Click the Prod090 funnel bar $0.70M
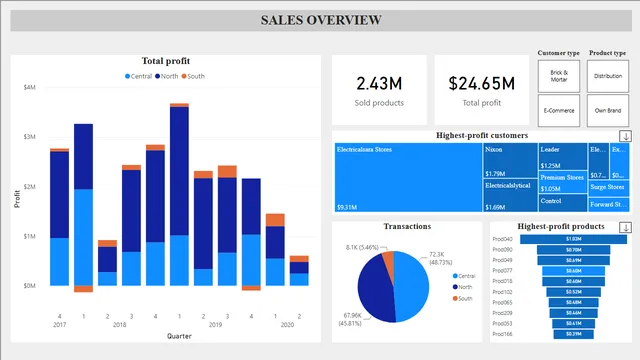The image size is (640, 360). coord(573,250)
